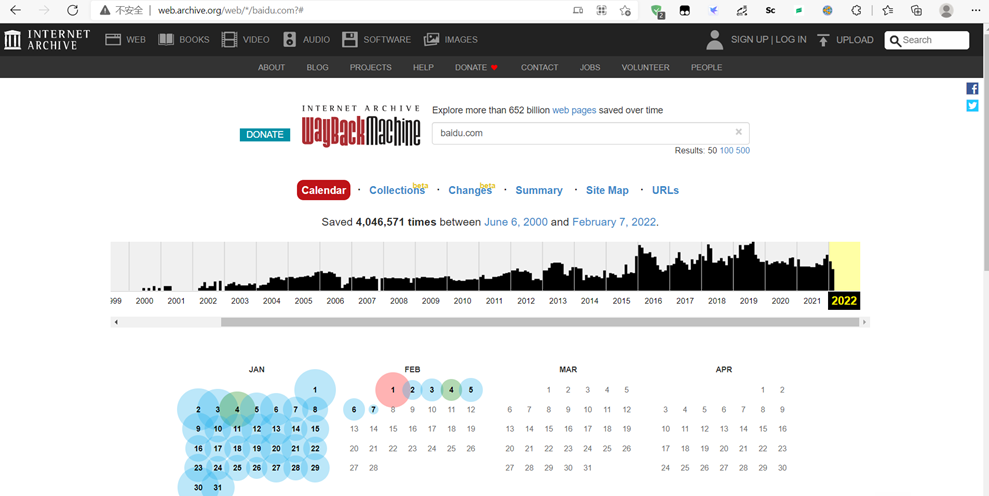This screenshot has height=496, width=989.
Task: Click the timeline horizontal scrollbar thumb
Action: (540, 322)
